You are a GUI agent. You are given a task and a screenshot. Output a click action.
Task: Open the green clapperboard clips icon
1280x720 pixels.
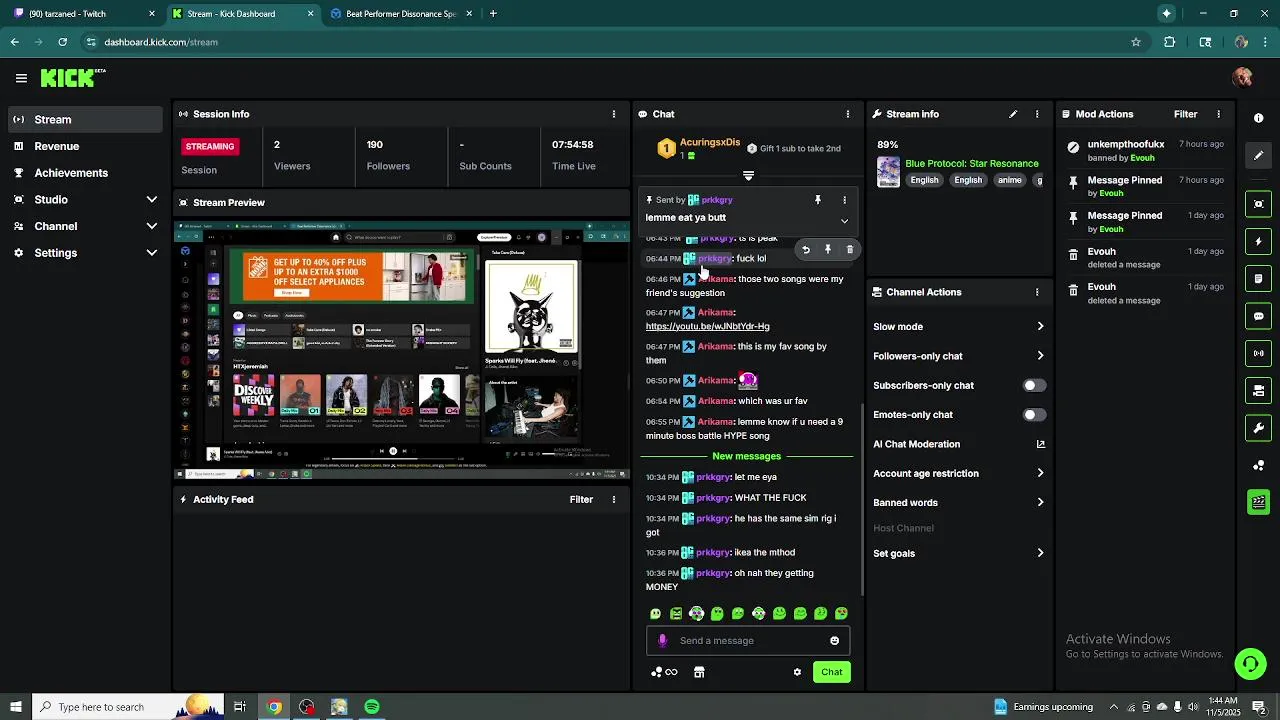click(x=1258, y=502)
